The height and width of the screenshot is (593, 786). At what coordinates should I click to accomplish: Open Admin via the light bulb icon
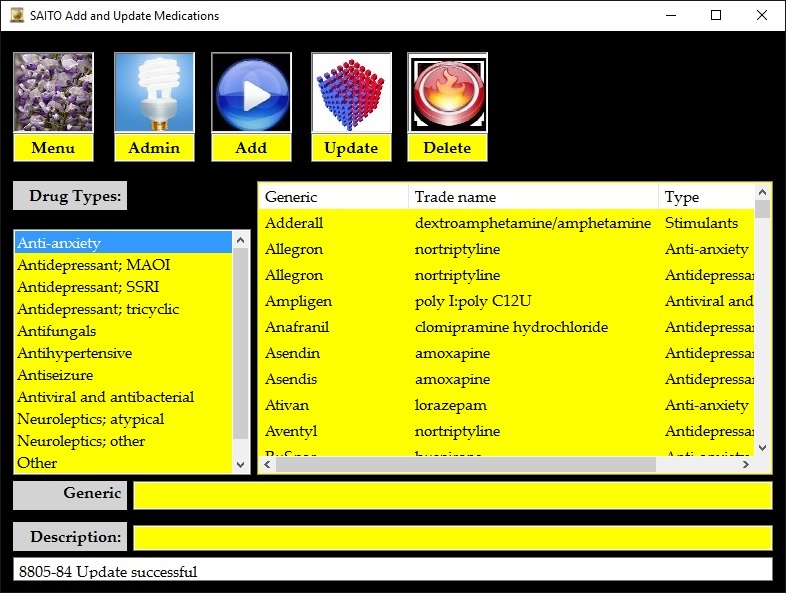click(x=154, y=92)
